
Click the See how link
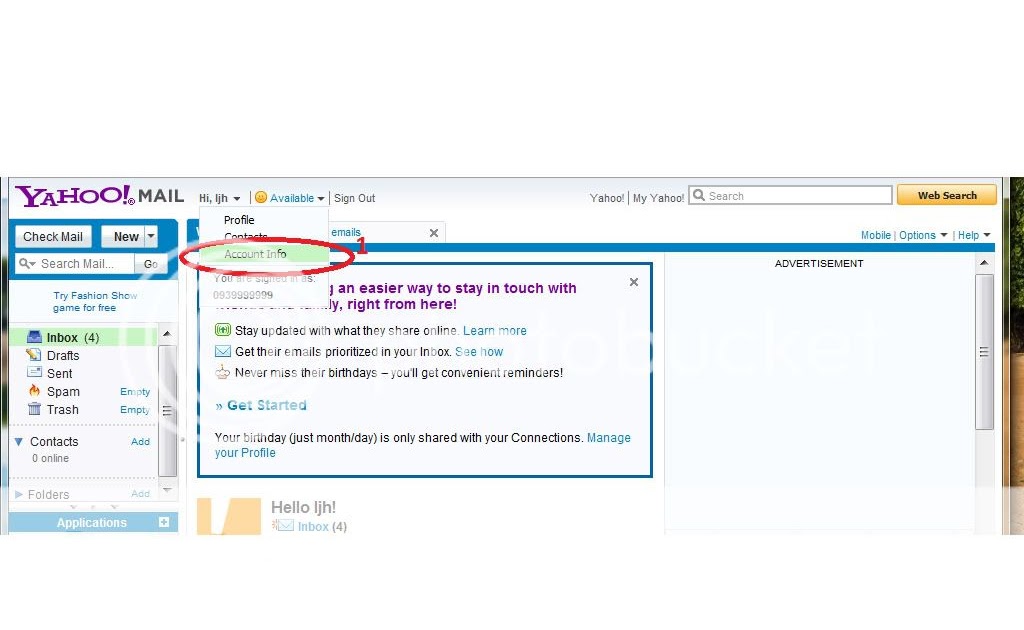479,351
